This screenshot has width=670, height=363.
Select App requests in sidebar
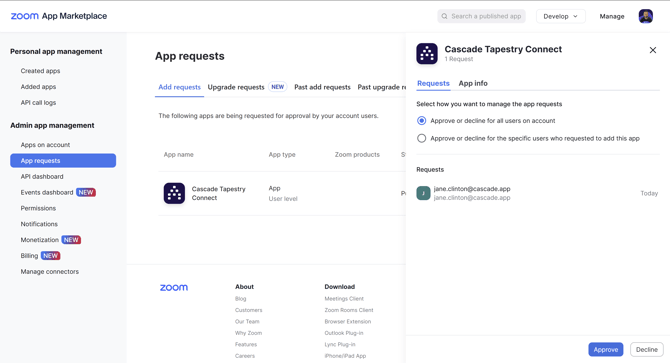coord(63,161)
